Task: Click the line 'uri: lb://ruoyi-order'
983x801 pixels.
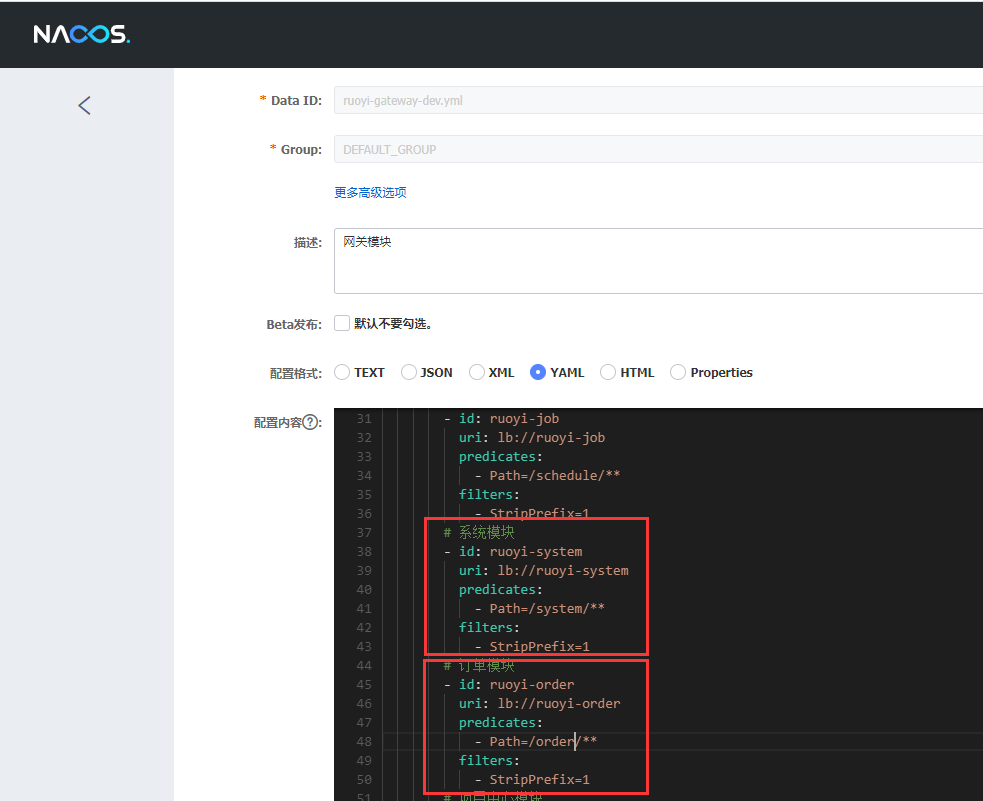Action: coord(540,704)
